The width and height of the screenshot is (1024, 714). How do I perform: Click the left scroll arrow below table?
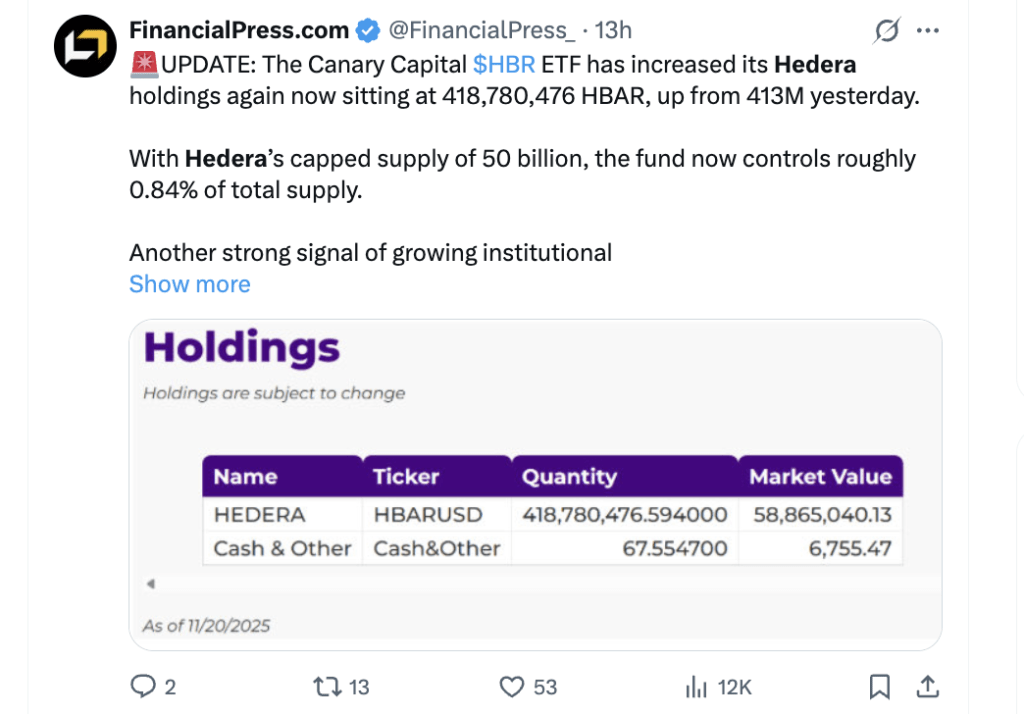click(x=150, y=584)
